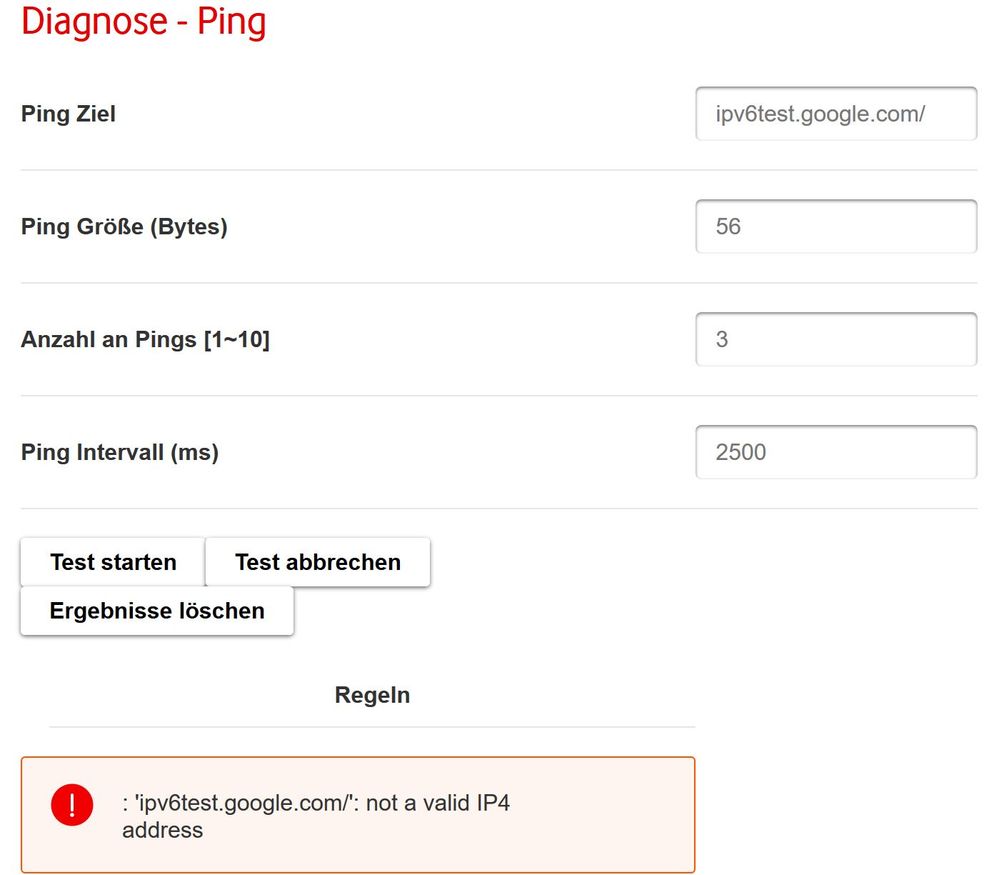Select the error message text
The height and width of the screenshot is (875, 999).
click(x=316, y=815)
